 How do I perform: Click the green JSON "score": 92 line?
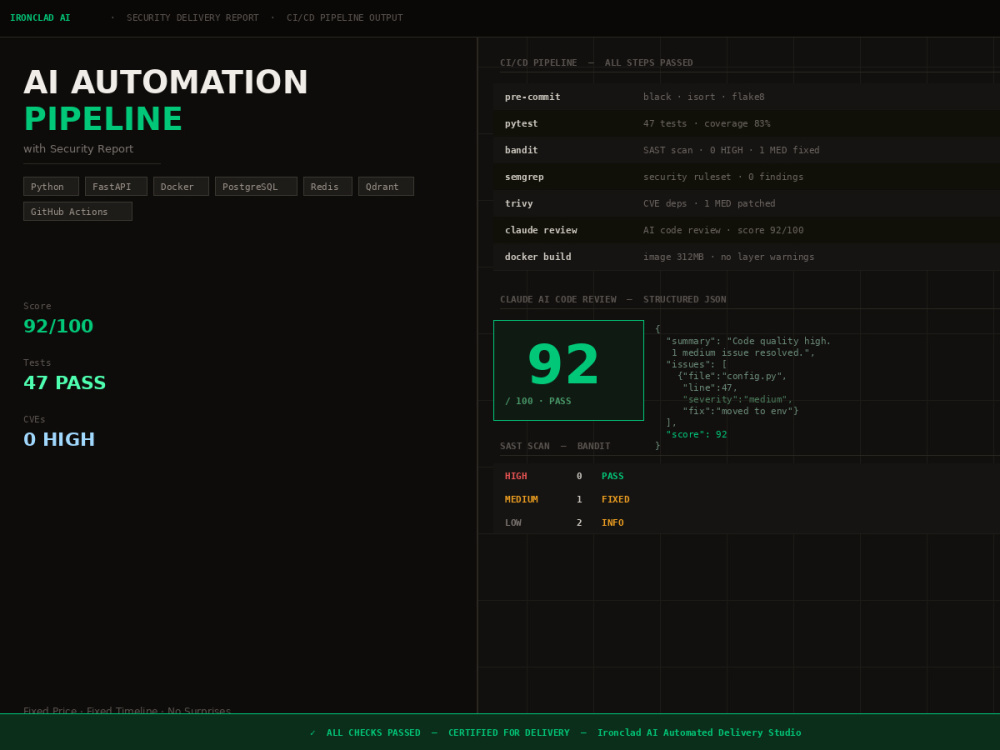tap(696, 434)
